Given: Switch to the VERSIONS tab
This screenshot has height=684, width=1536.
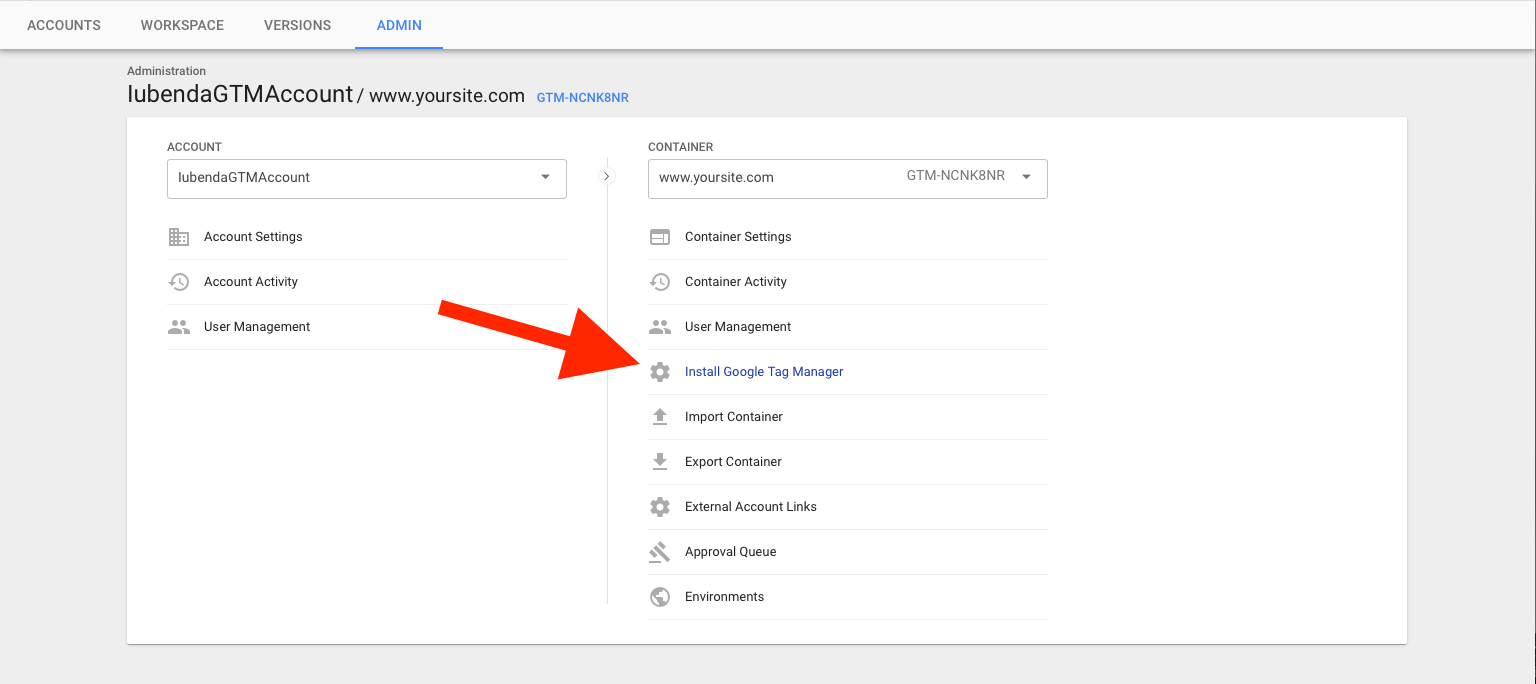Looking at the screenshot, I should tap(297, 24).
